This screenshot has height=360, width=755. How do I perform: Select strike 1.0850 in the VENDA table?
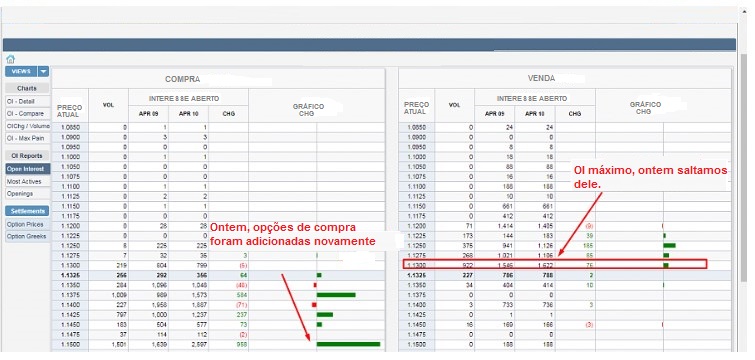point(416,128)
